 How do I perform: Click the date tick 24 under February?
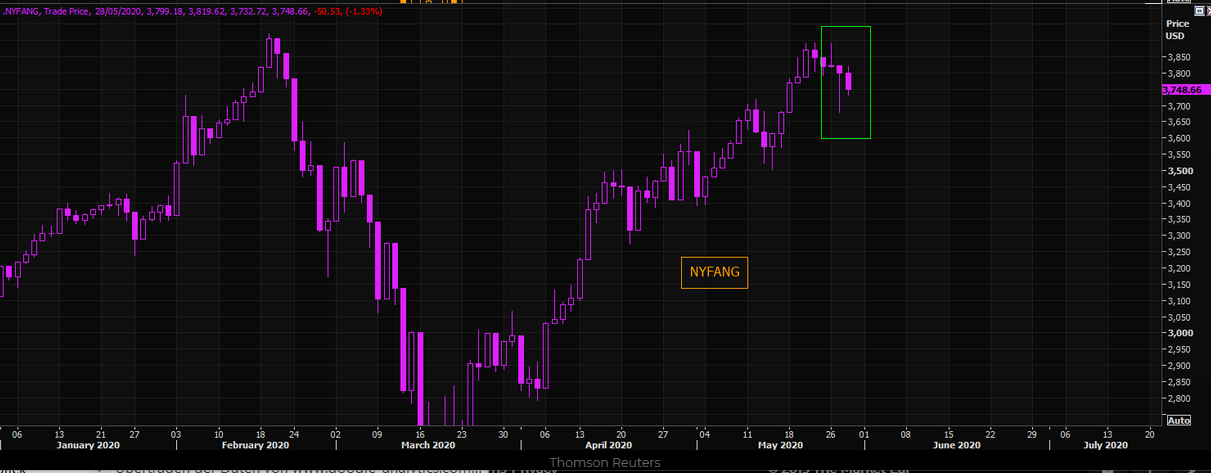pyautogui.click(x=294, y=434)
